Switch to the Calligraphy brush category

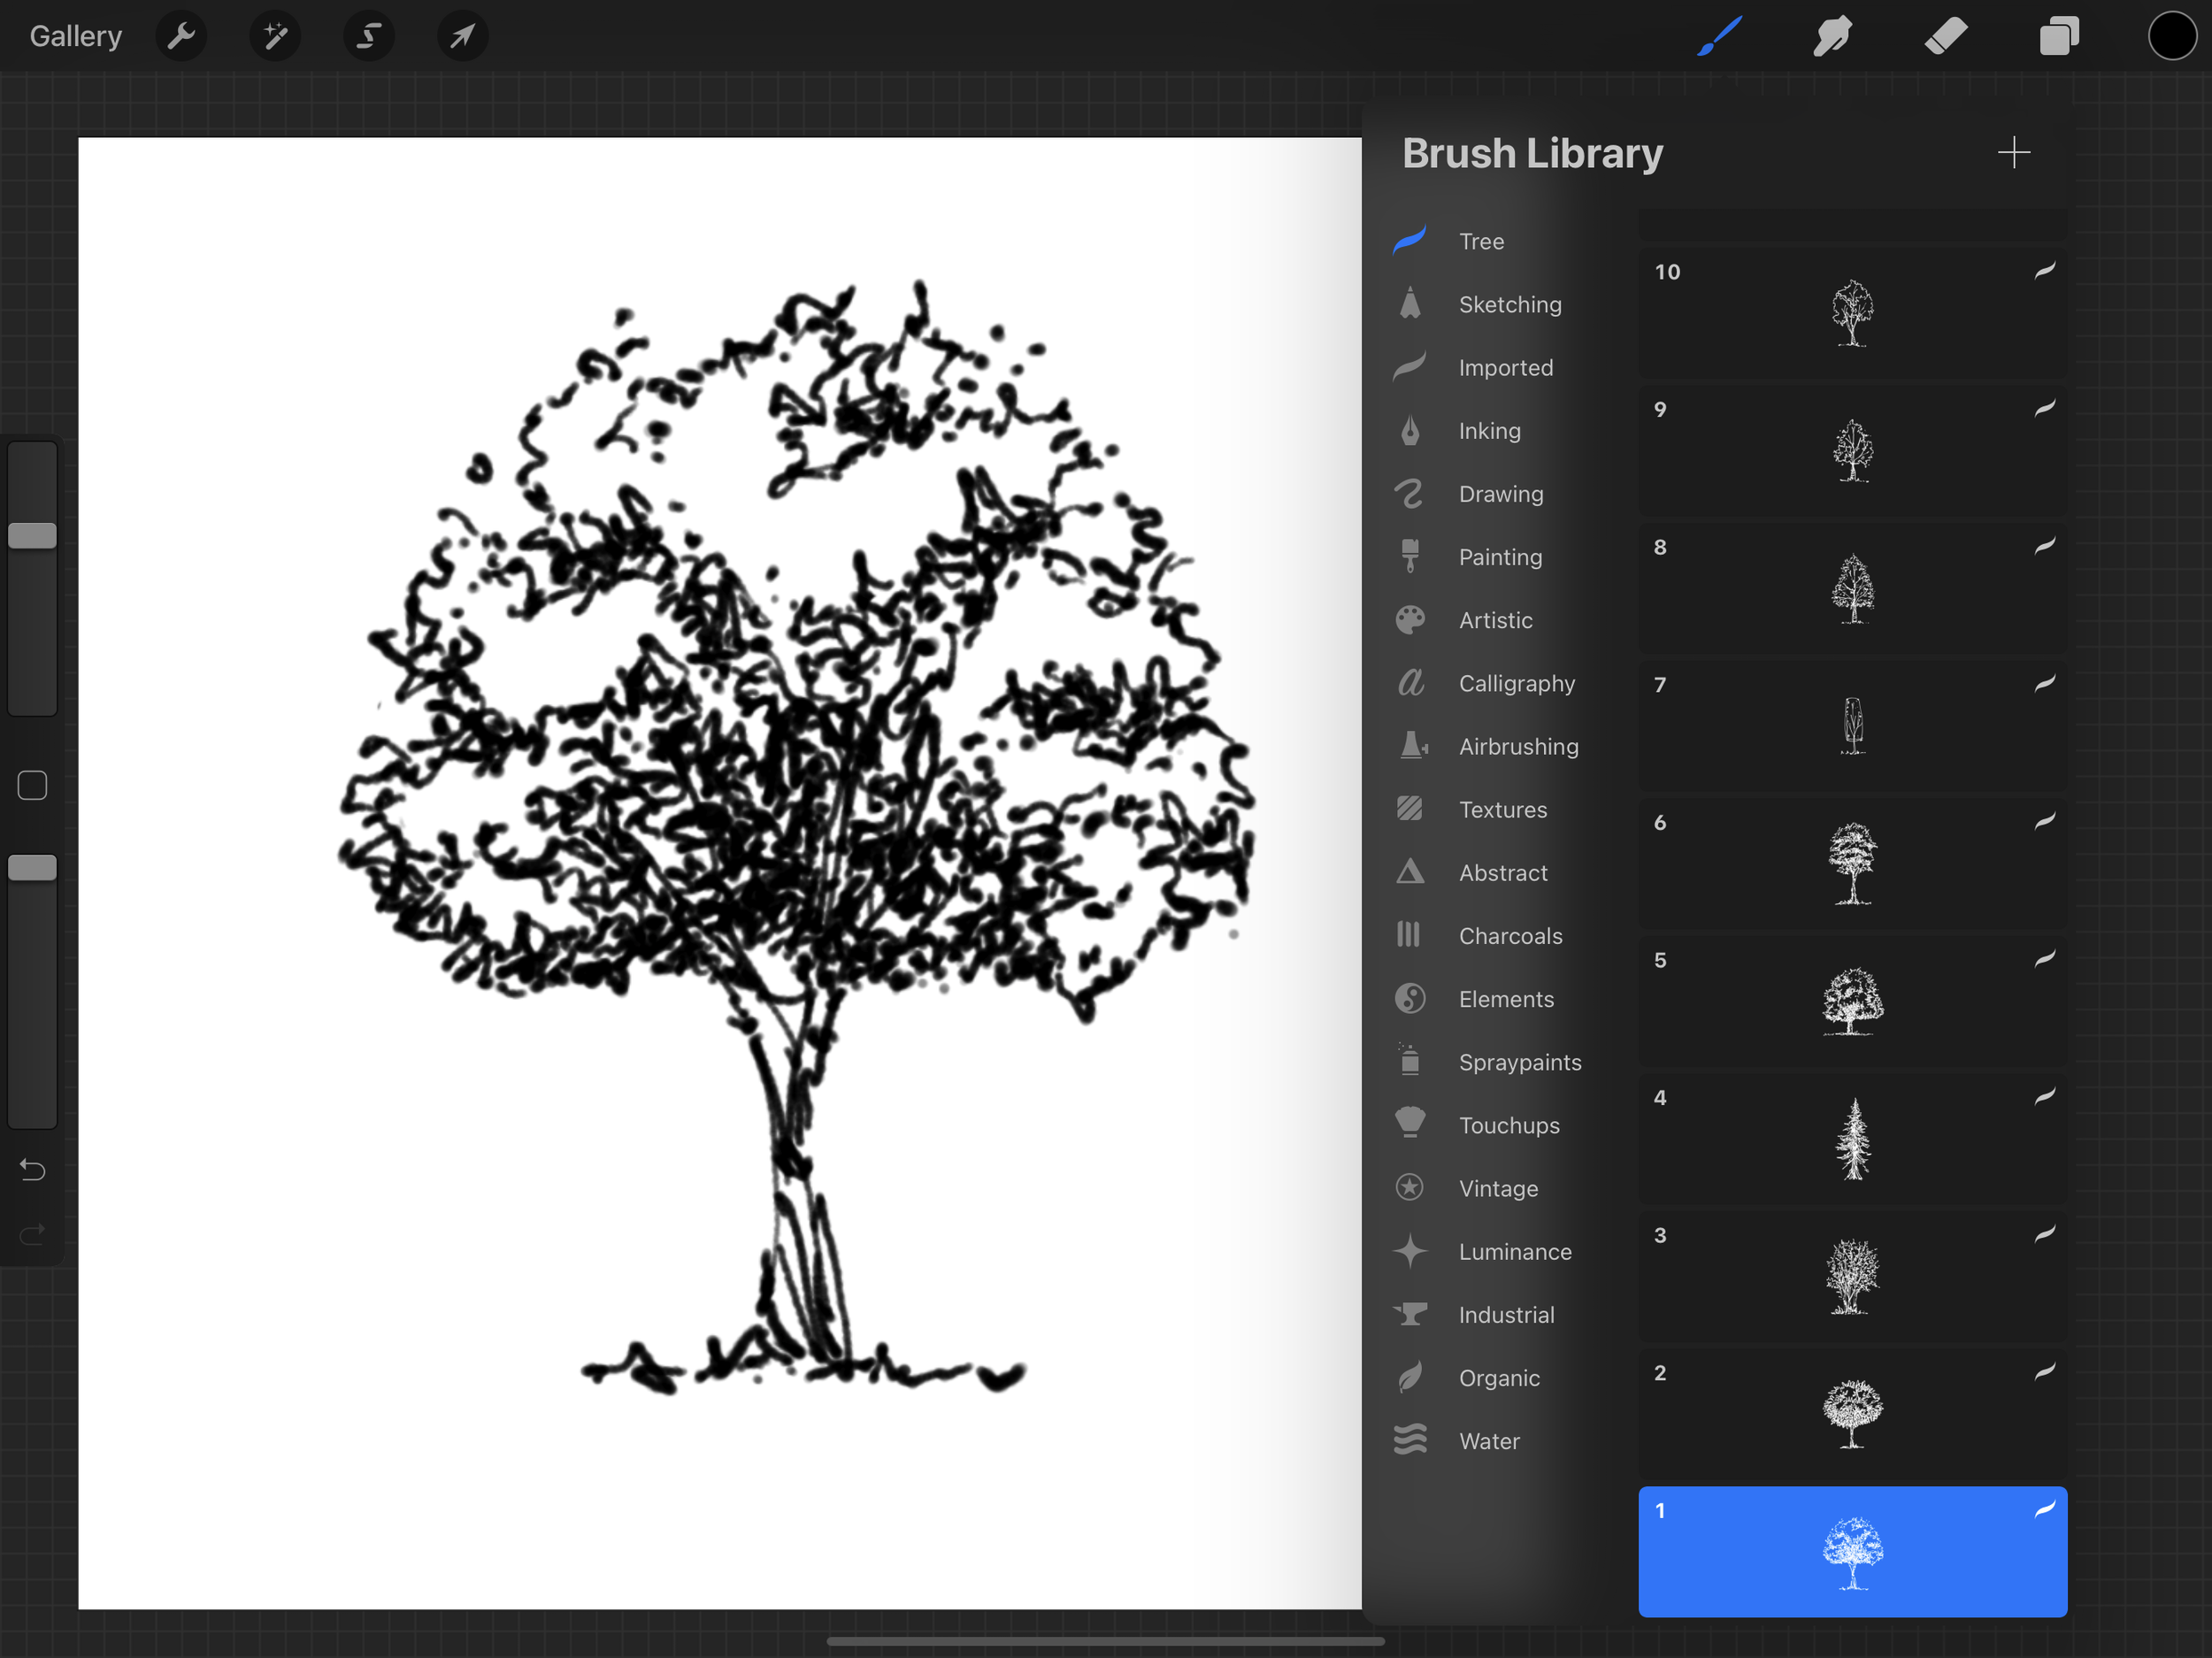(x=1518, y=683)
